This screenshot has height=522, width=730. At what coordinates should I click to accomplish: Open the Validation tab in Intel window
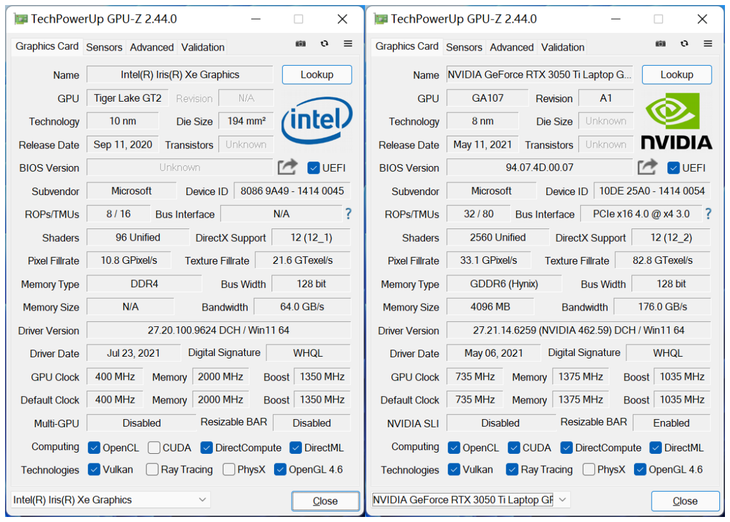(x=203, y=47)
